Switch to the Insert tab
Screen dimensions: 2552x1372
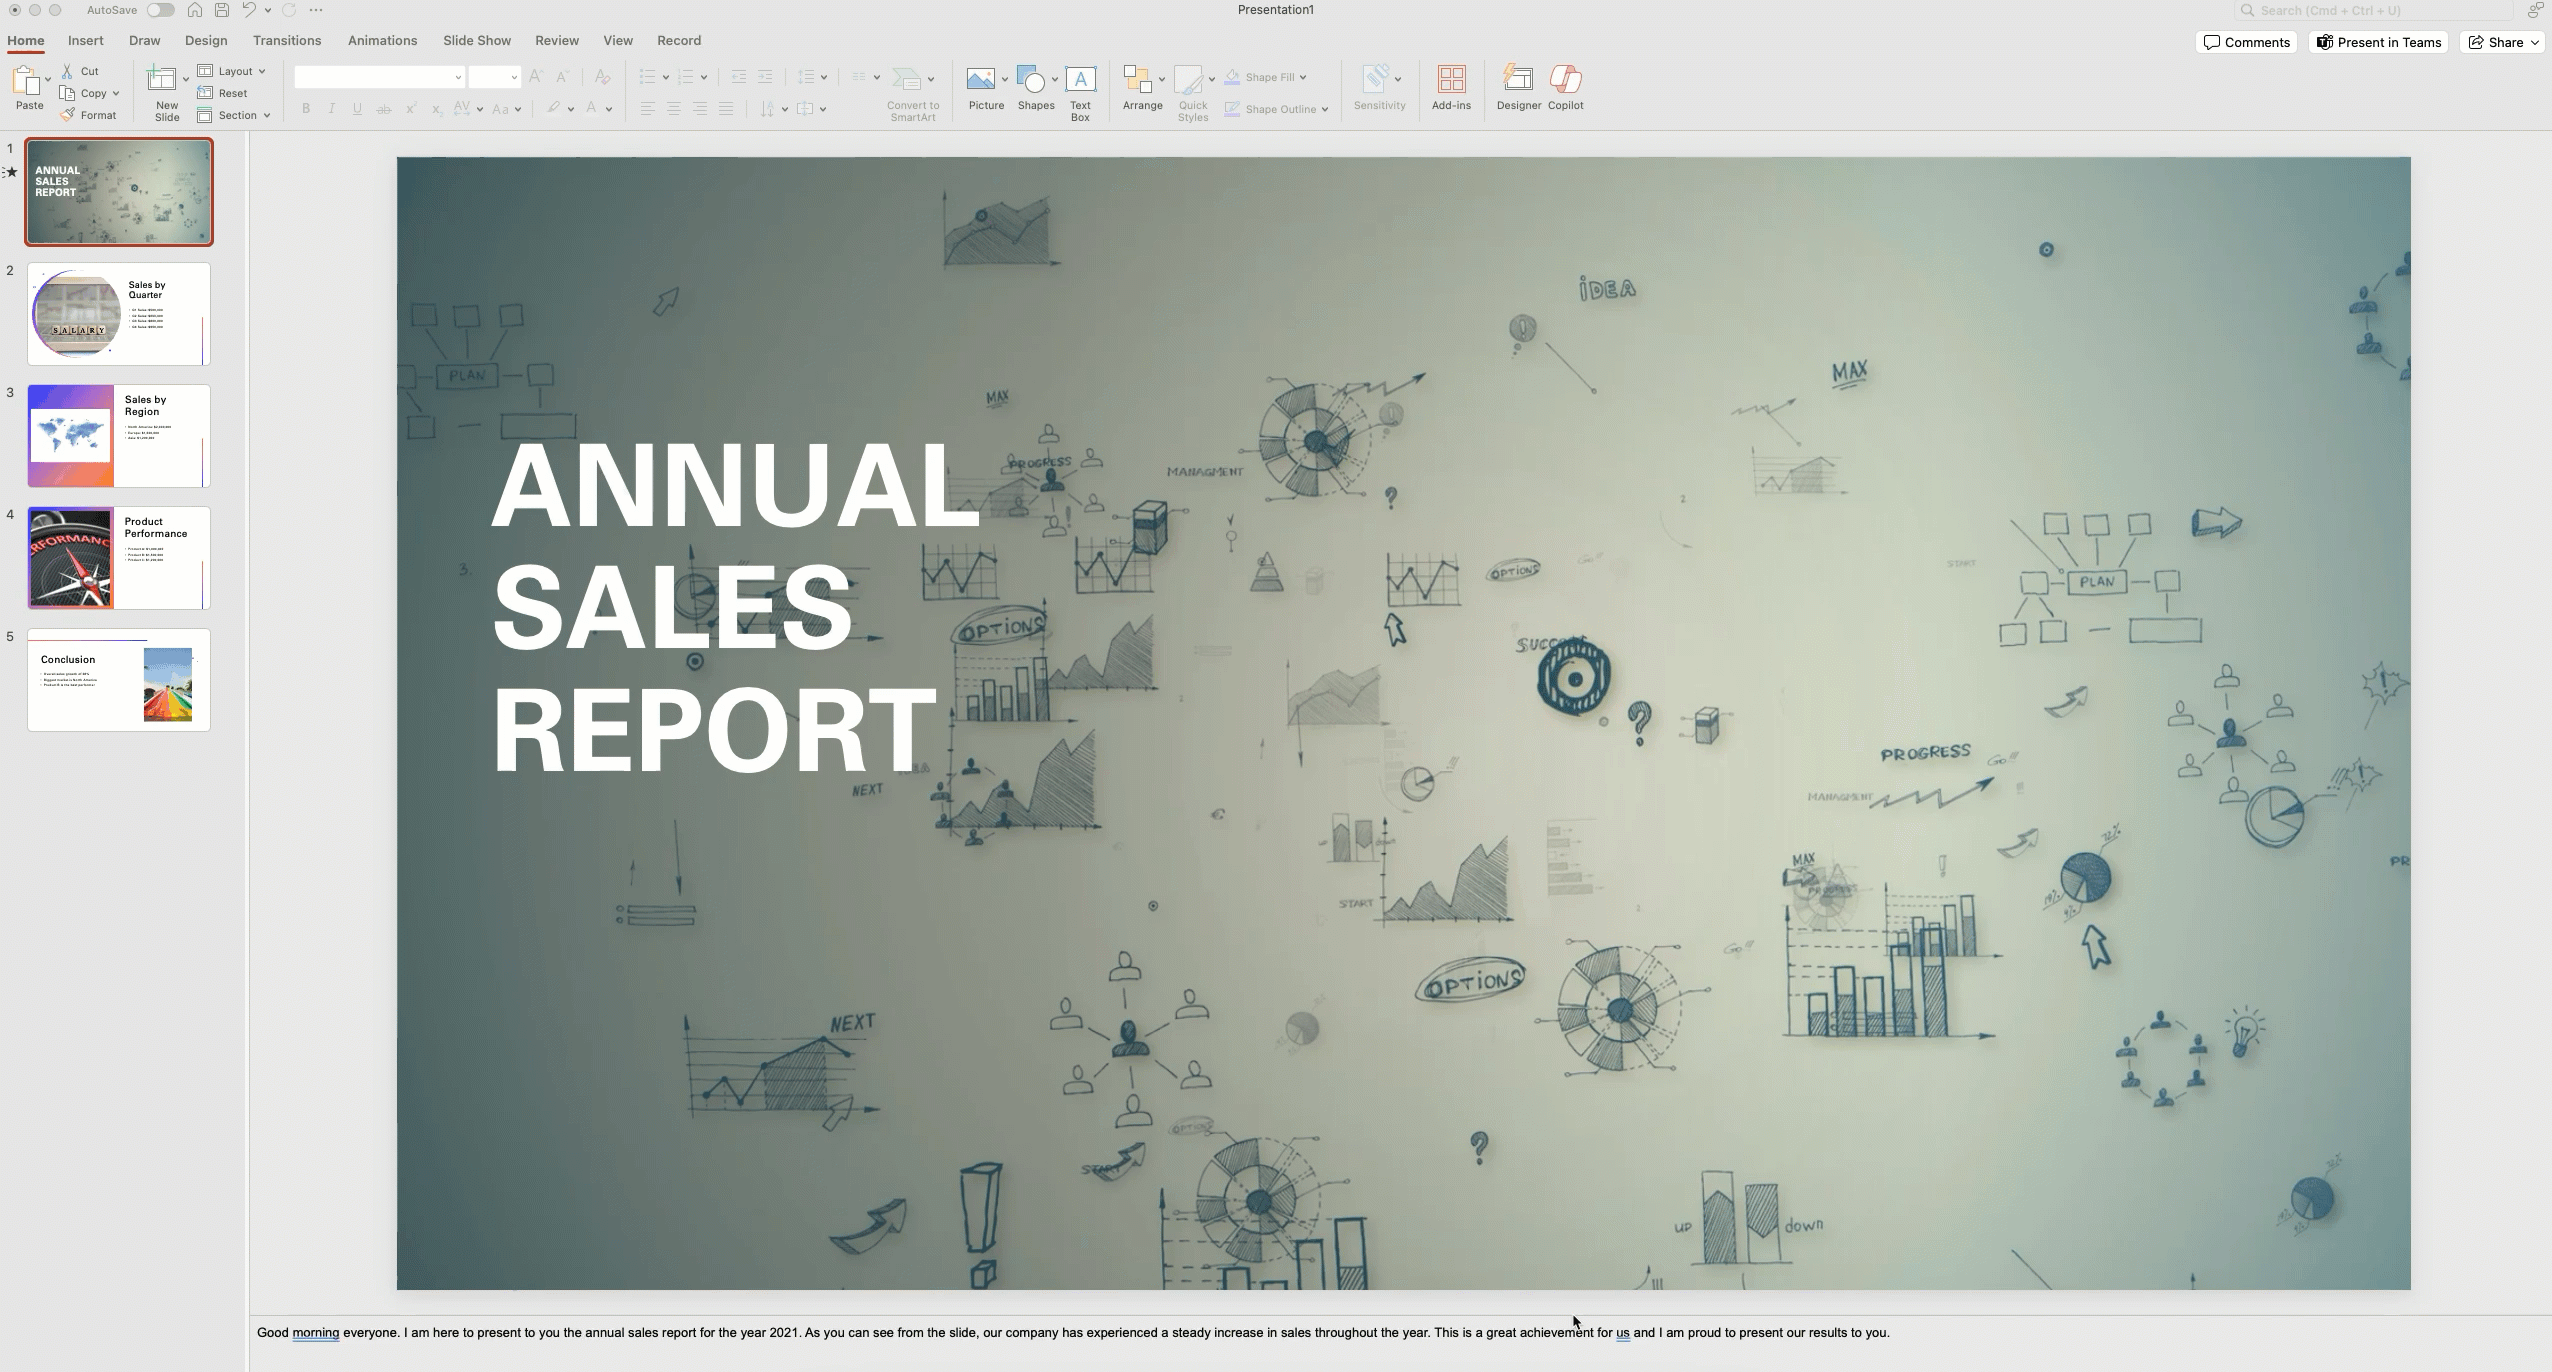click(85, 41)
